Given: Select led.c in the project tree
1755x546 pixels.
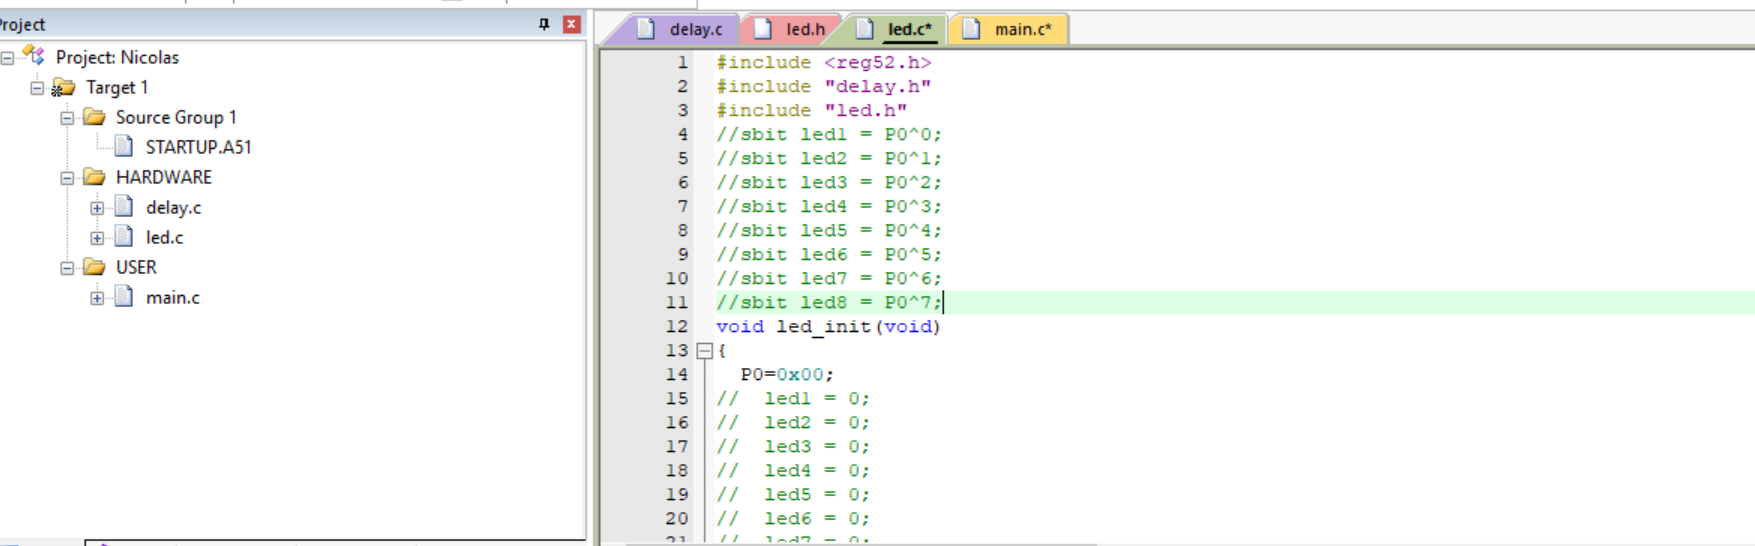Looking at the screenshot, I should coord(164,237).
